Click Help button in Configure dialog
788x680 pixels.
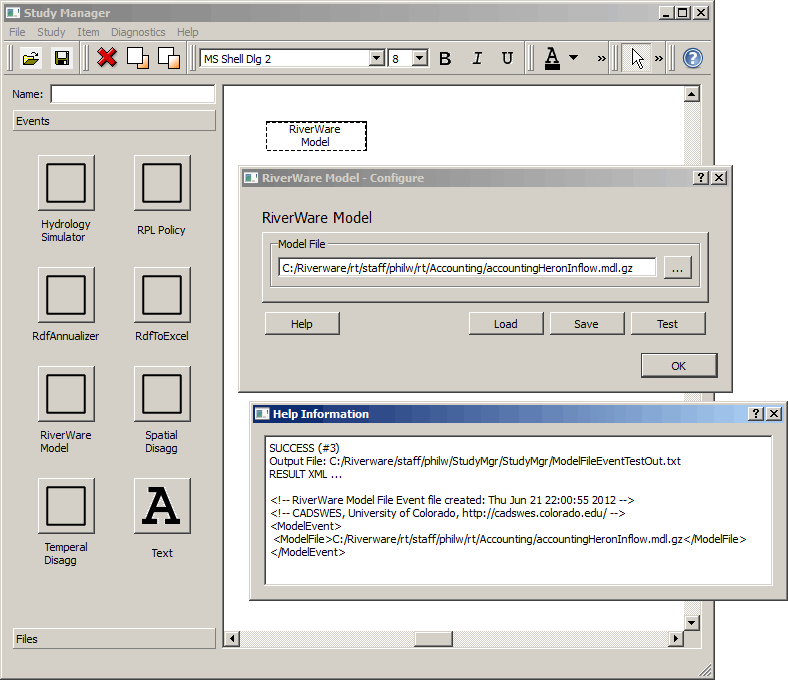click(x=302, y=324)
